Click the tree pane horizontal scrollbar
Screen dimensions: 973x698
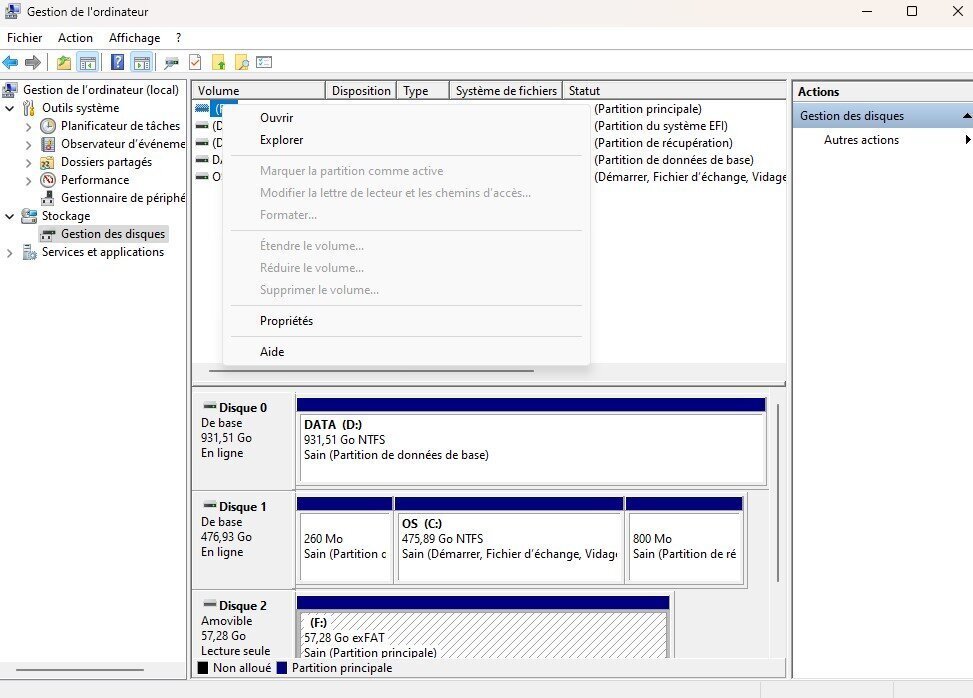79,670
